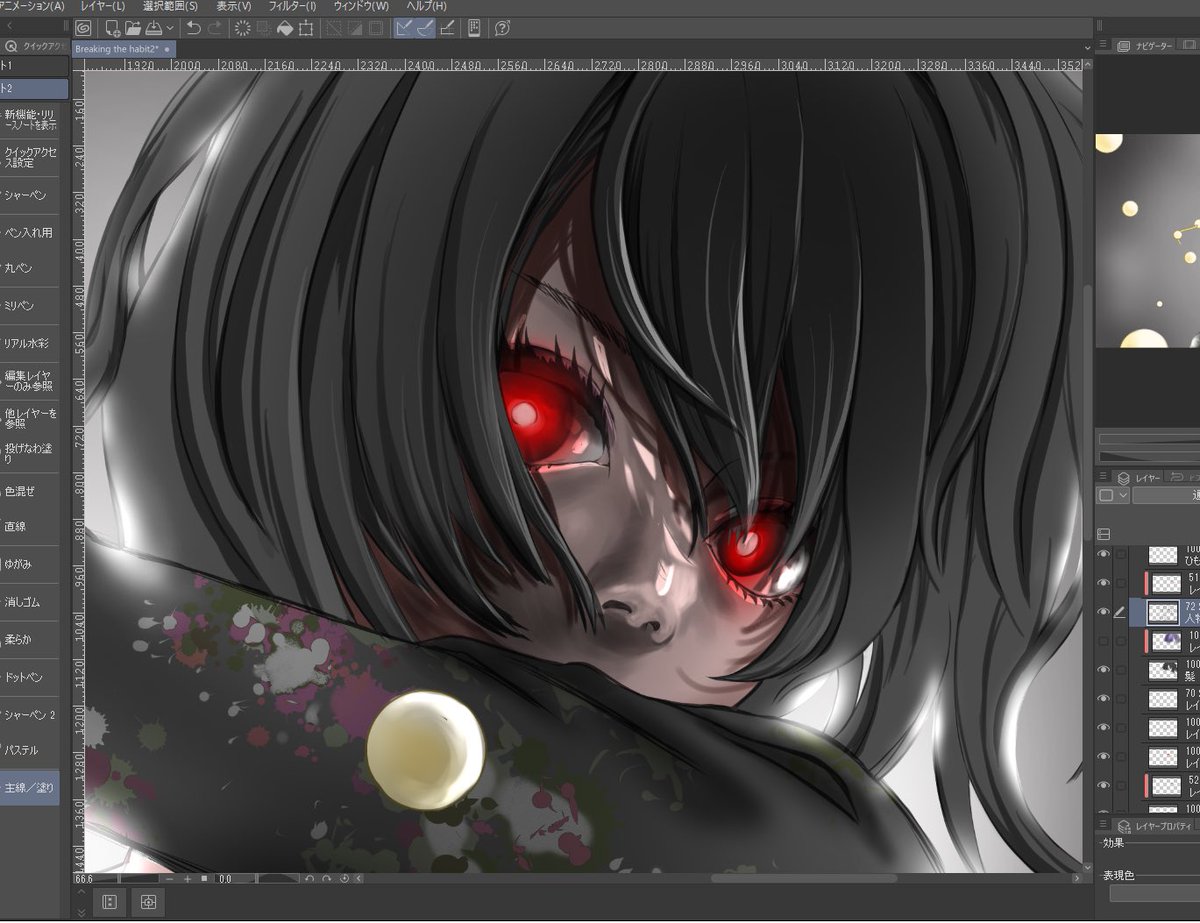Click the Fill bucket toolbar icon
The width and height of the screenshot is (1200, 923).
tap(284, 28)
